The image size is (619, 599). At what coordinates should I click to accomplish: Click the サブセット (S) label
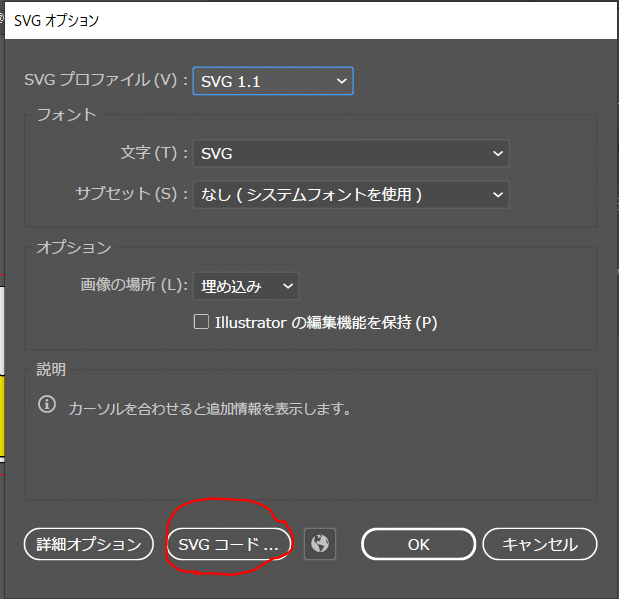pos(131,194)
